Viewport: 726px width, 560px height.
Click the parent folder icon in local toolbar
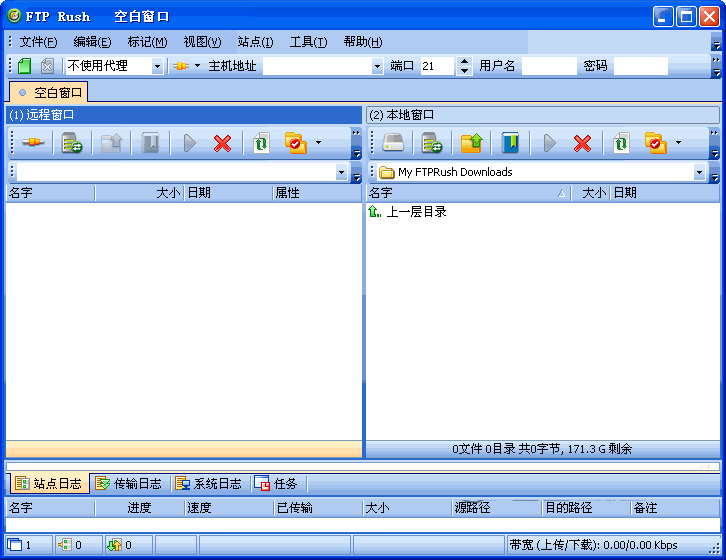pyautogui.click(x=471, y=144)
